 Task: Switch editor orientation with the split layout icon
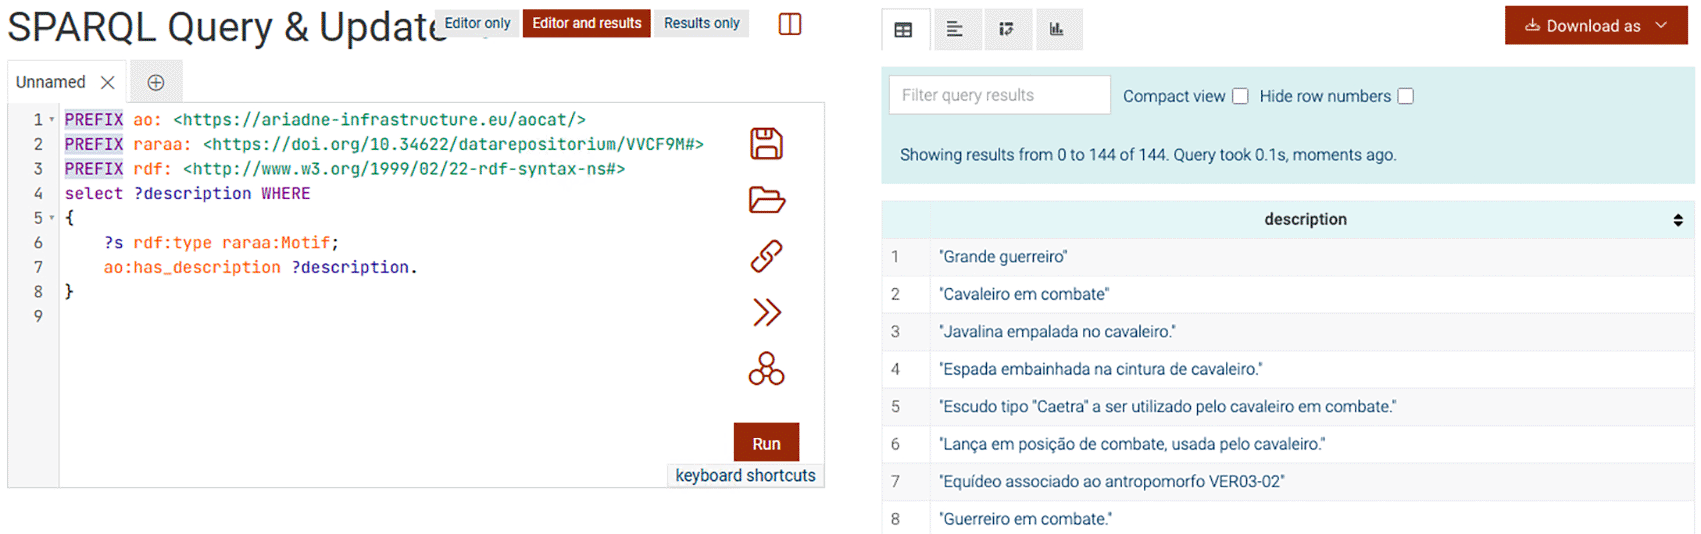point(790,24)
